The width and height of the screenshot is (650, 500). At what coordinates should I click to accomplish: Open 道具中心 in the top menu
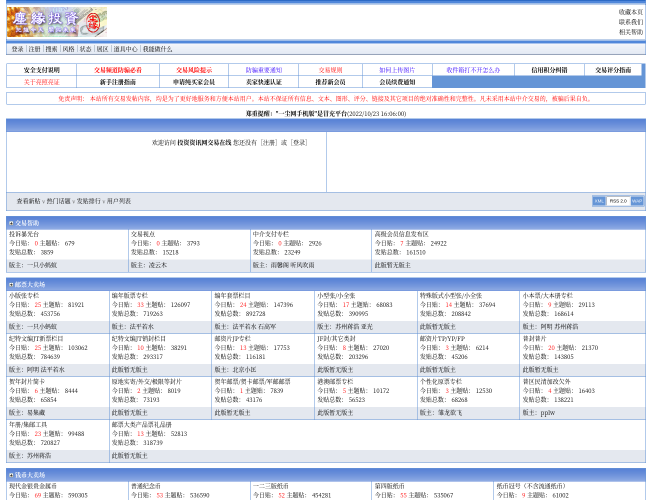(125, 49)
